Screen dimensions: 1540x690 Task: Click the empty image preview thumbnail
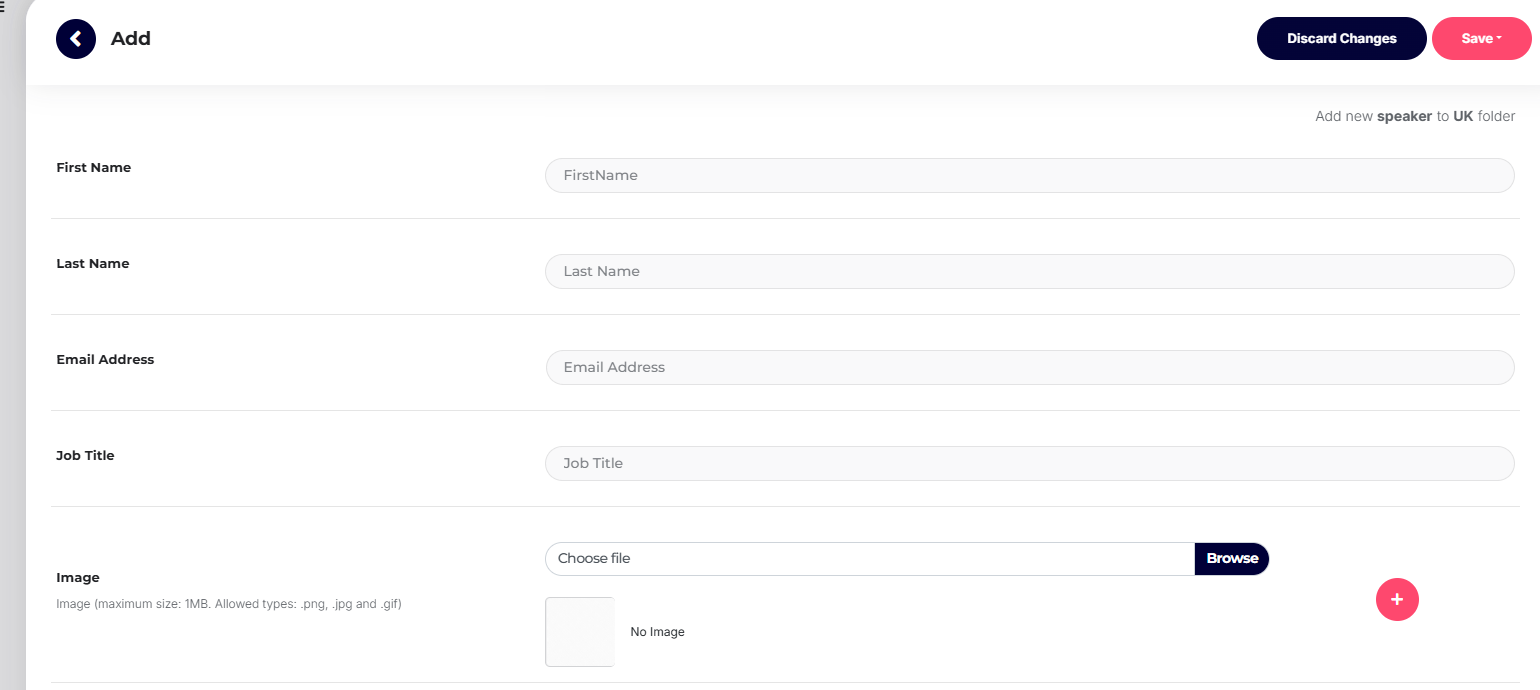(579, 632)
